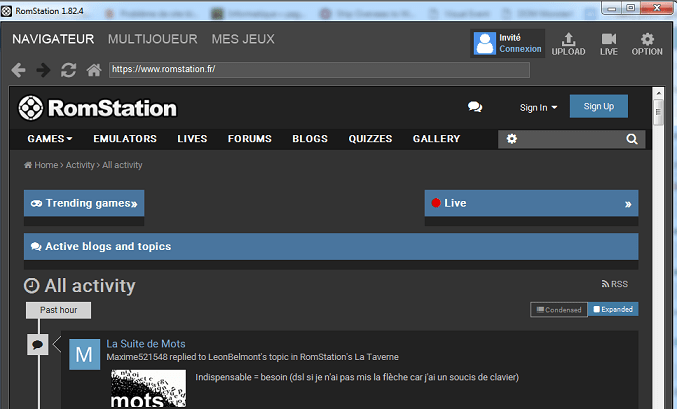Switch to Expanded activity view
Viewport: 677px width, 409px height.
click(x=613, y=310)
